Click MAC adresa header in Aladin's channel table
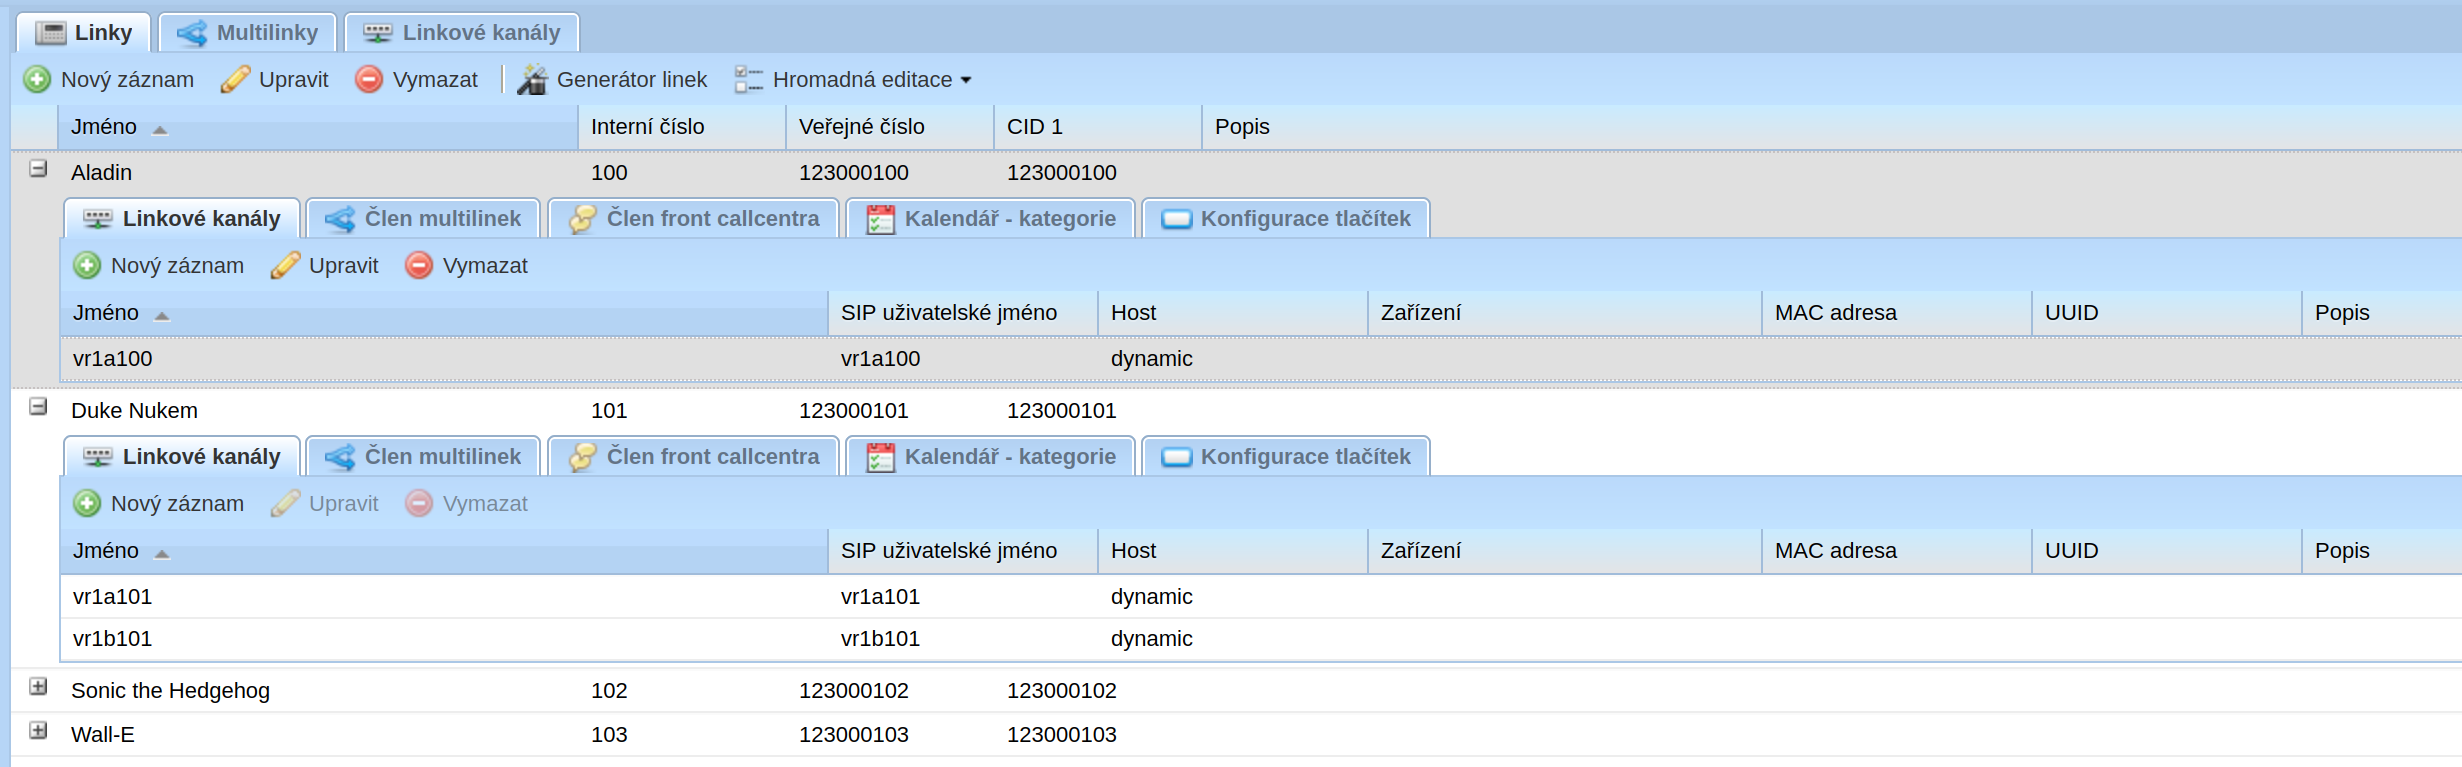The width and height of the screenshot is (2462, 767). (1897, 313)
